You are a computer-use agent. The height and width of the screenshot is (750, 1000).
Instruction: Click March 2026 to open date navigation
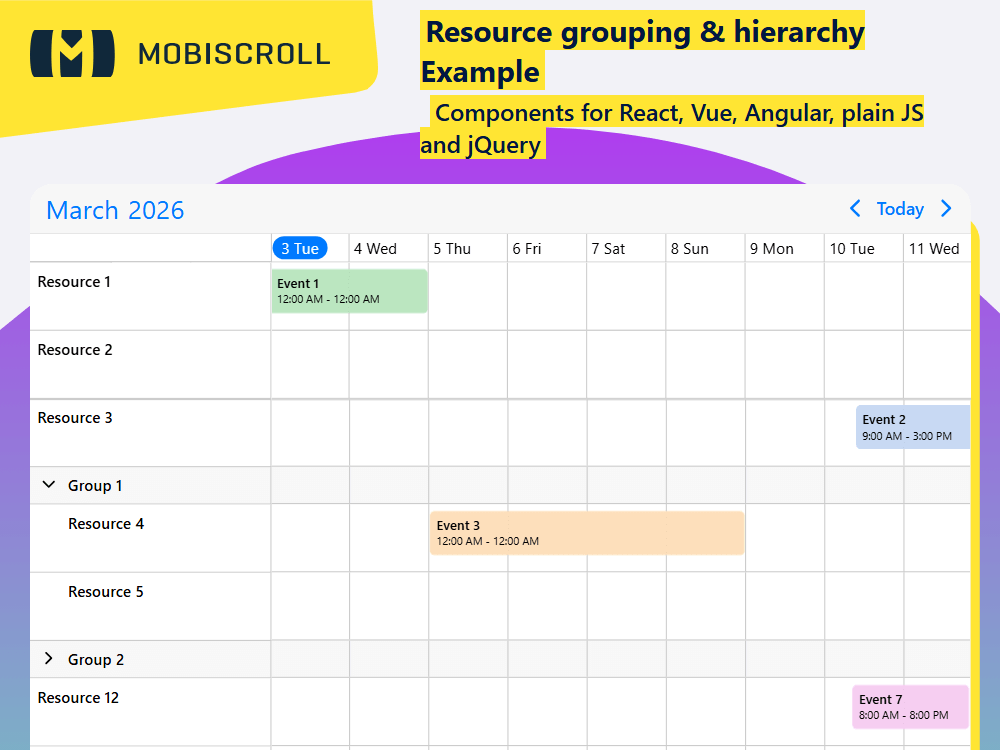point(114,210)
